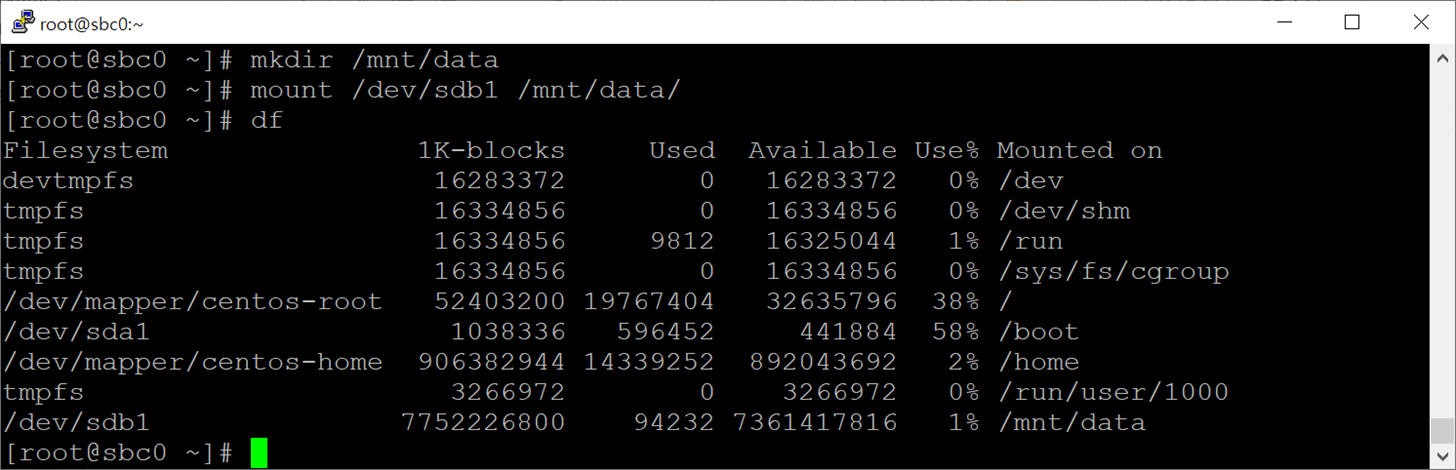Screen dimensions: 1456x470
Task: Click the '52403200' block count value
Action: coord(500,301)
